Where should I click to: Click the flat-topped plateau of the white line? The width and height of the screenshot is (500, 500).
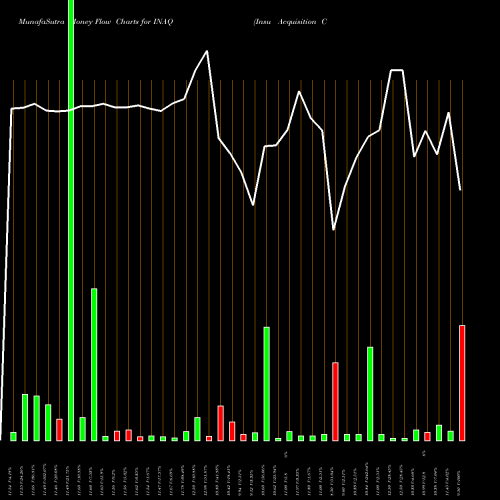397,70
